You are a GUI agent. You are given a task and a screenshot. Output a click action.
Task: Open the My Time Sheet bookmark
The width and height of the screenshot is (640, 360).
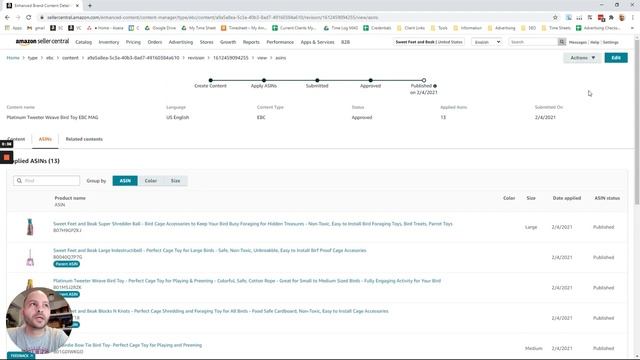tap(198, 28)
